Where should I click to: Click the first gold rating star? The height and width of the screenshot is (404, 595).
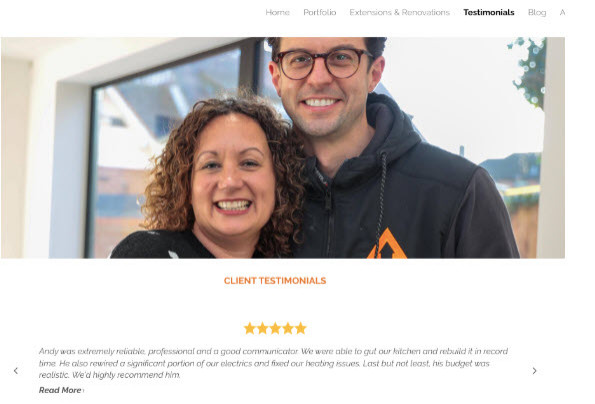(x=250, y=328)
